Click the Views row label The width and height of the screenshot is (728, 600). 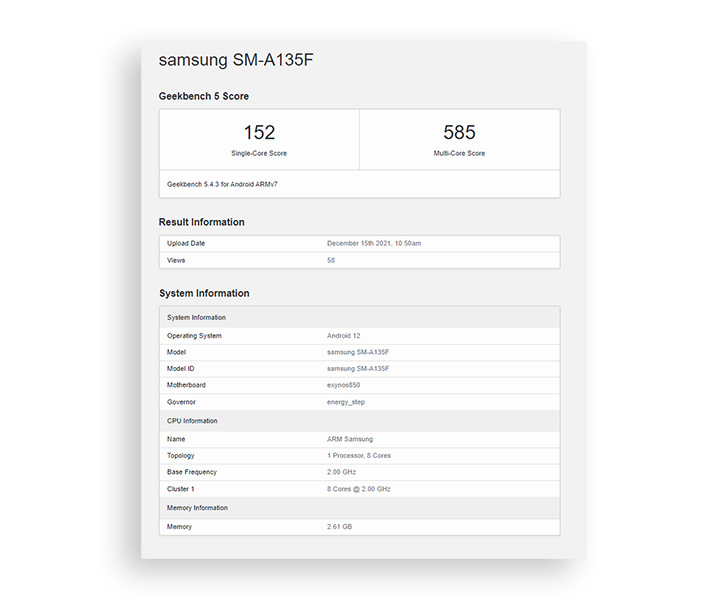(x=176, y=261)
